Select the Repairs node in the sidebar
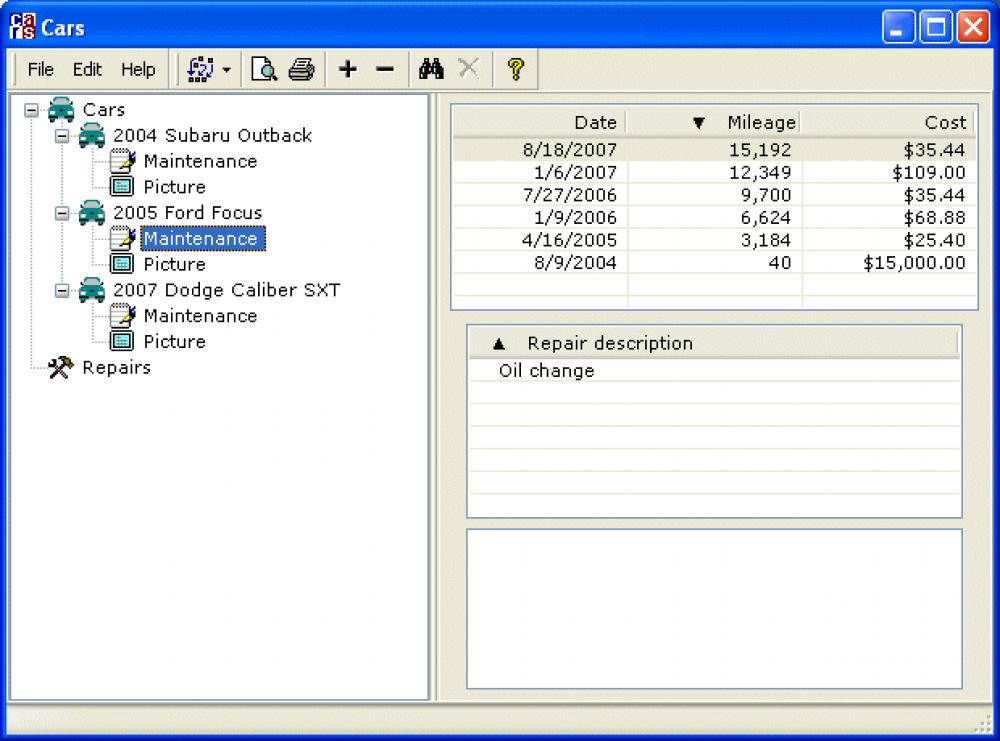1000x741 pixels. [x=116, y=367]
